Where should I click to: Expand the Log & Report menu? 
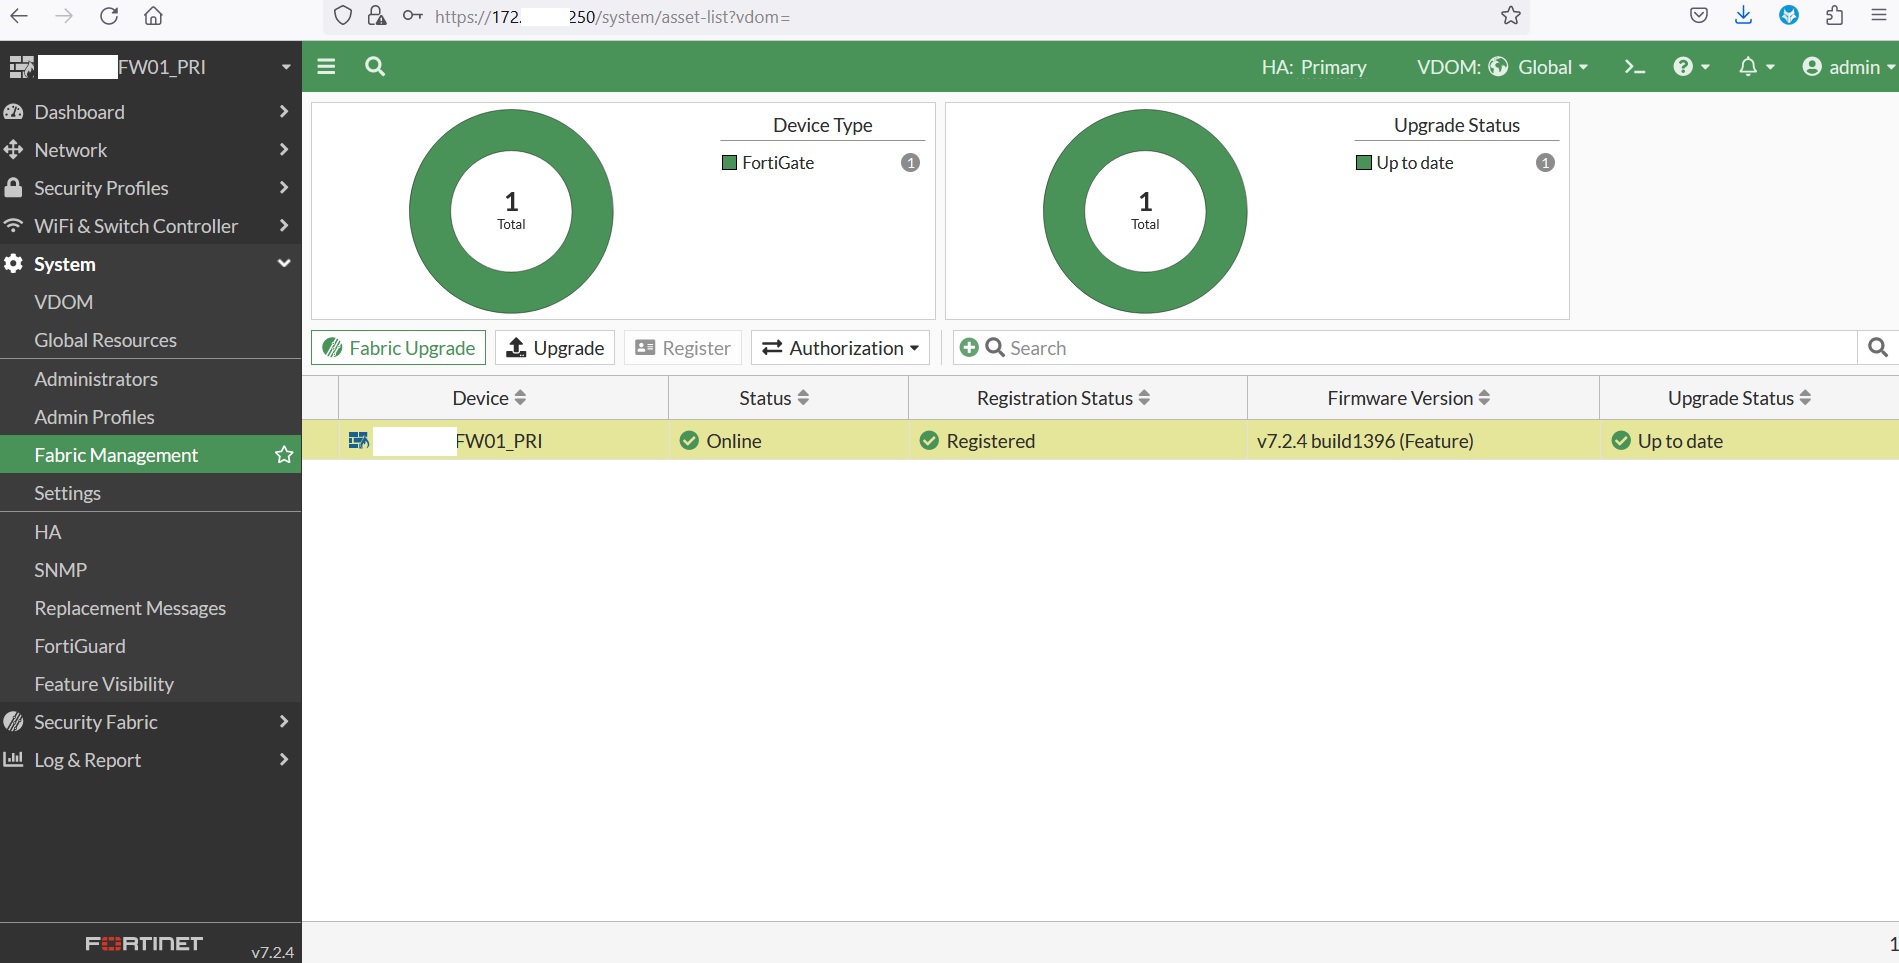coord(150,760)
